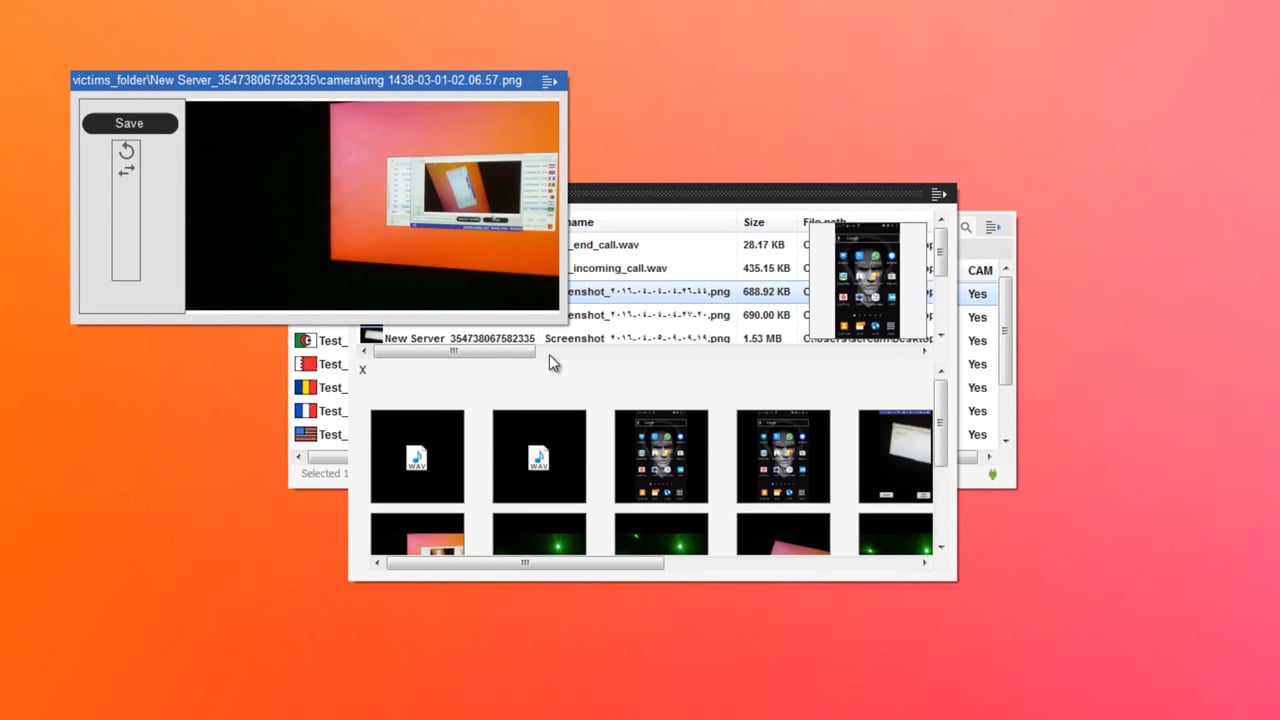Close the thumbnail panel with the X
Screen dimensions: 1280x720
(362, 370)
